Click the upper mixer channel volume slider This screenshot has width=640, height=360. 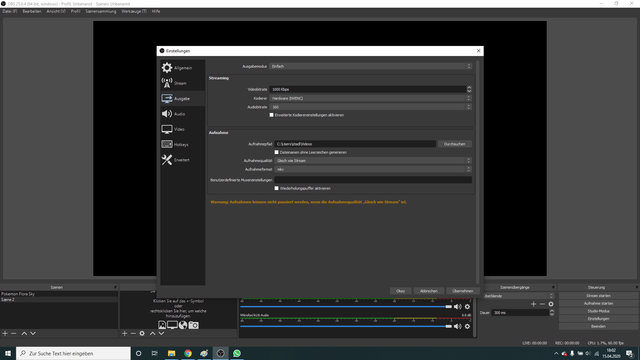click(x=346, y=307)
